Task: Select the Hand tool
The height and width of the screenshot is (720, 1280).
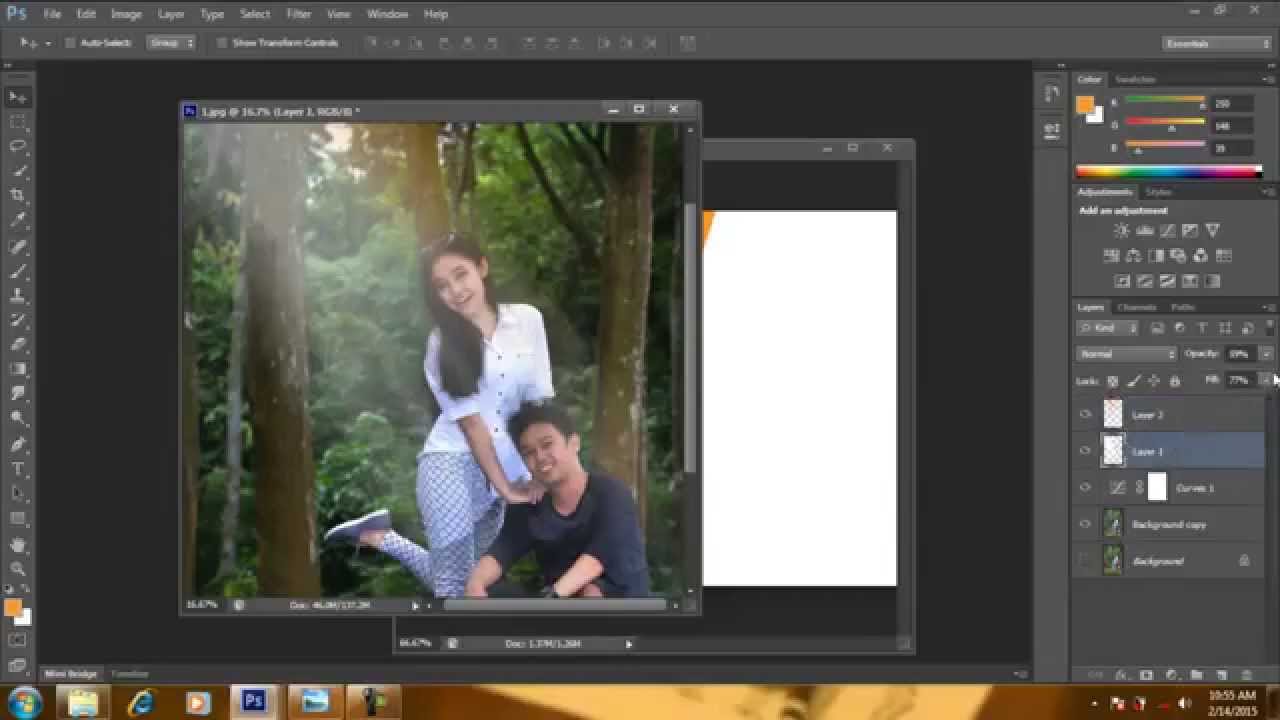Action: (18, 545)
